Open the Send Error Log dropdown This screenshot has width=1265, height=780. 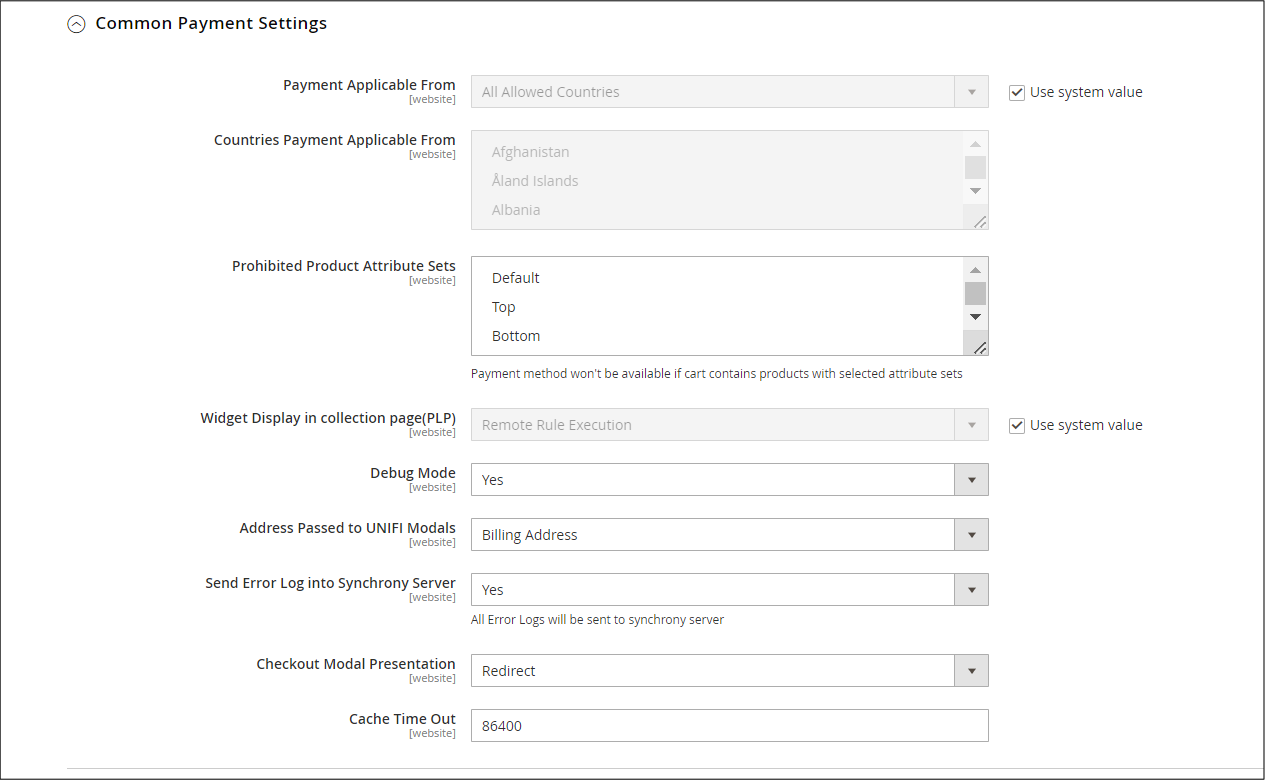point(970,589)
